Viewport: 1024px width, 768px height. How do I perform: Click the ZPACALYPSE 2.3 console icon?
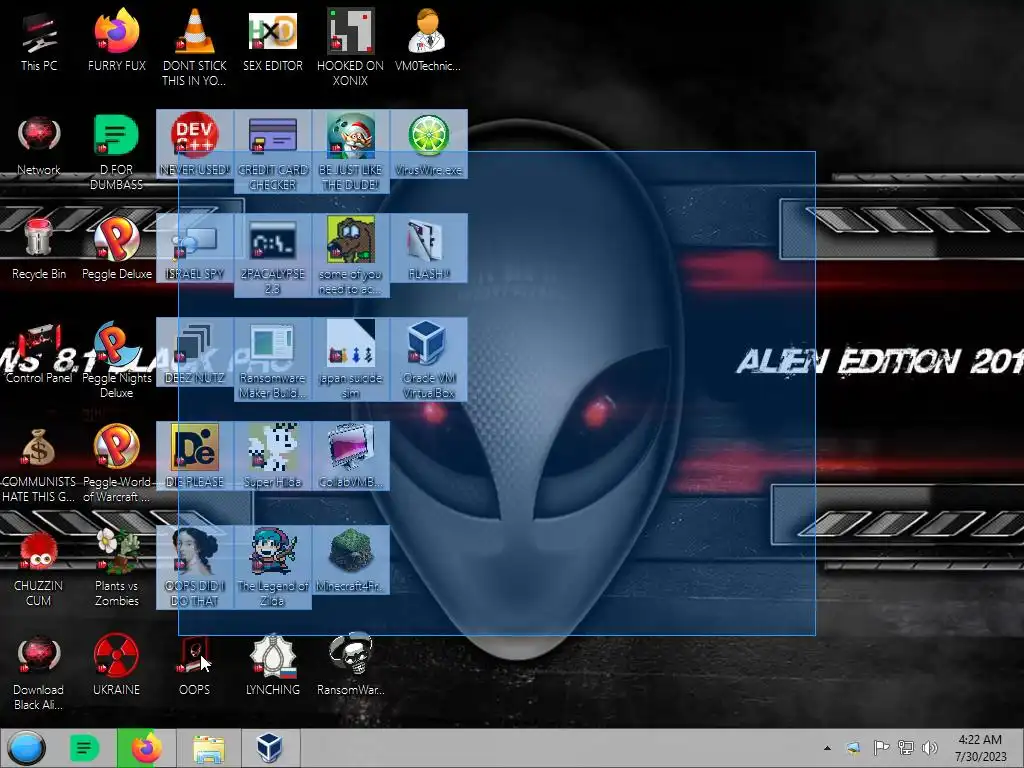pyautogui.click(x=273, y=255)
